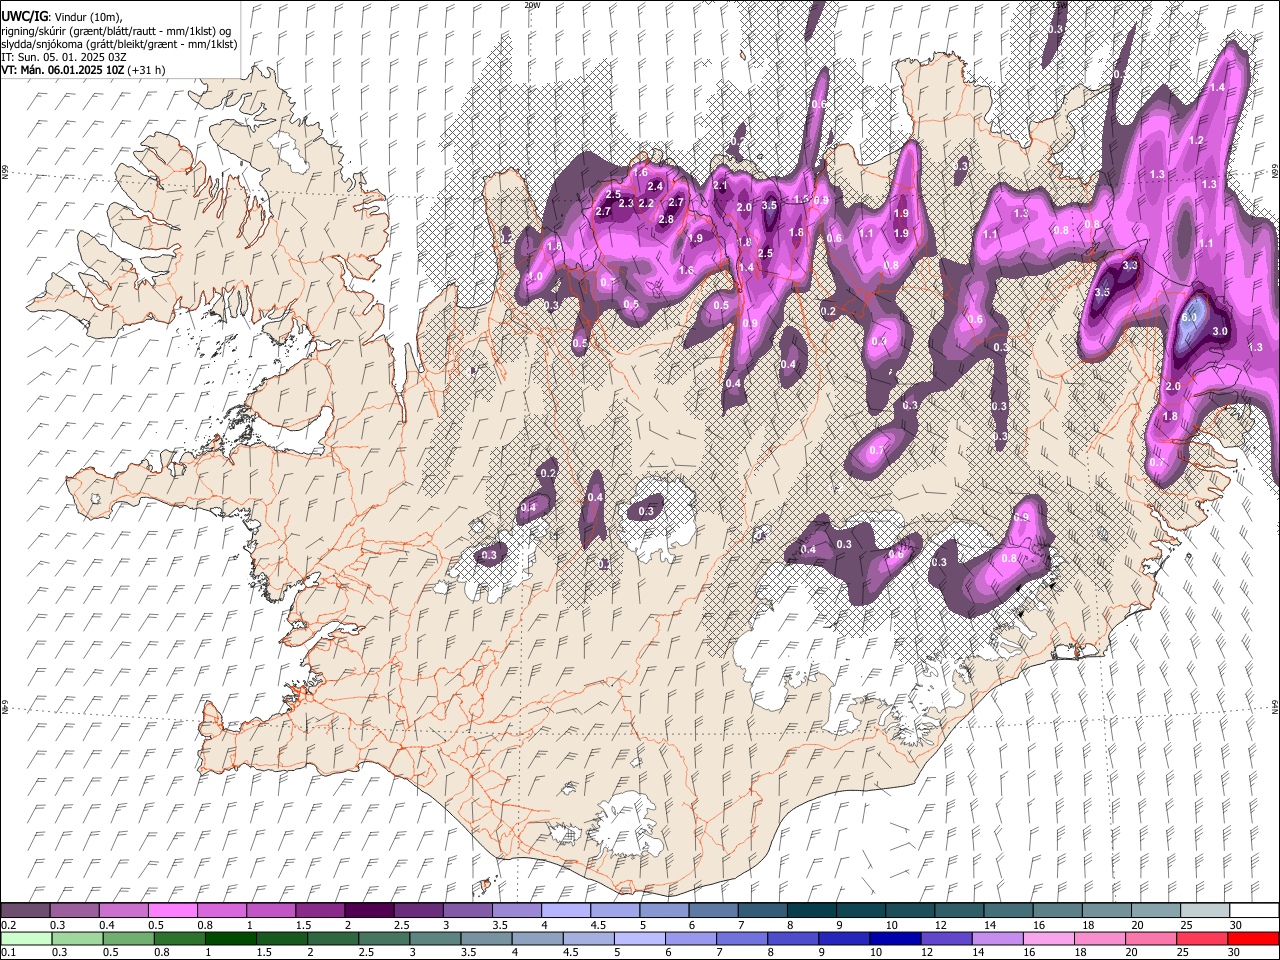Screen dimensions: 1280x960
Task: Click the '2.1' precipitation value on the map
Action: [x=720, y=185]
